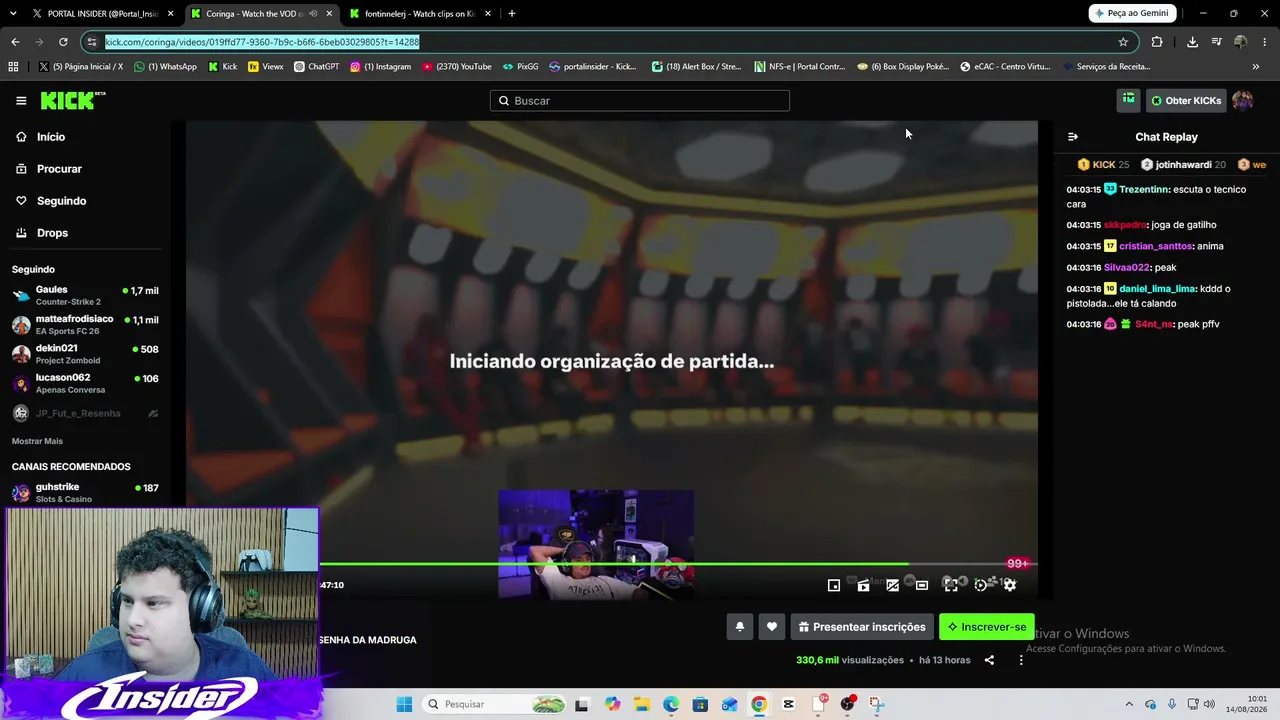The image size is (1280, 720).
Task: Click the browser back arrow
Action: 15,42
